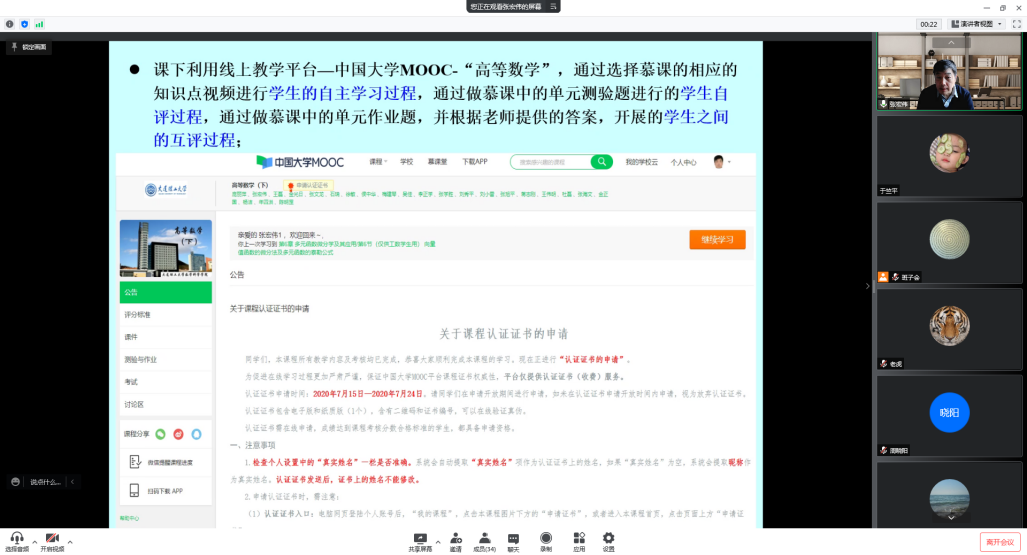Click the invite button

456,543
